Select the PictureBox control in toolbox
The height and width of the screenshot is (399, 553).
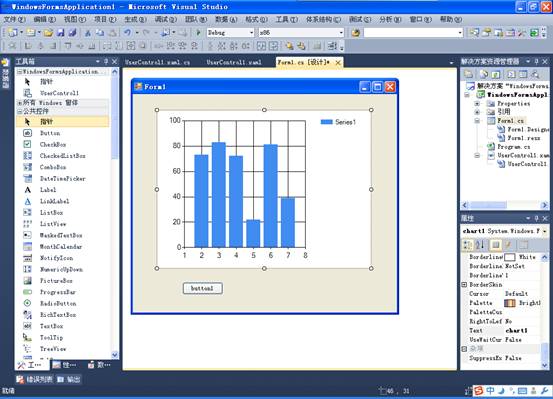[x=56, y=280]
